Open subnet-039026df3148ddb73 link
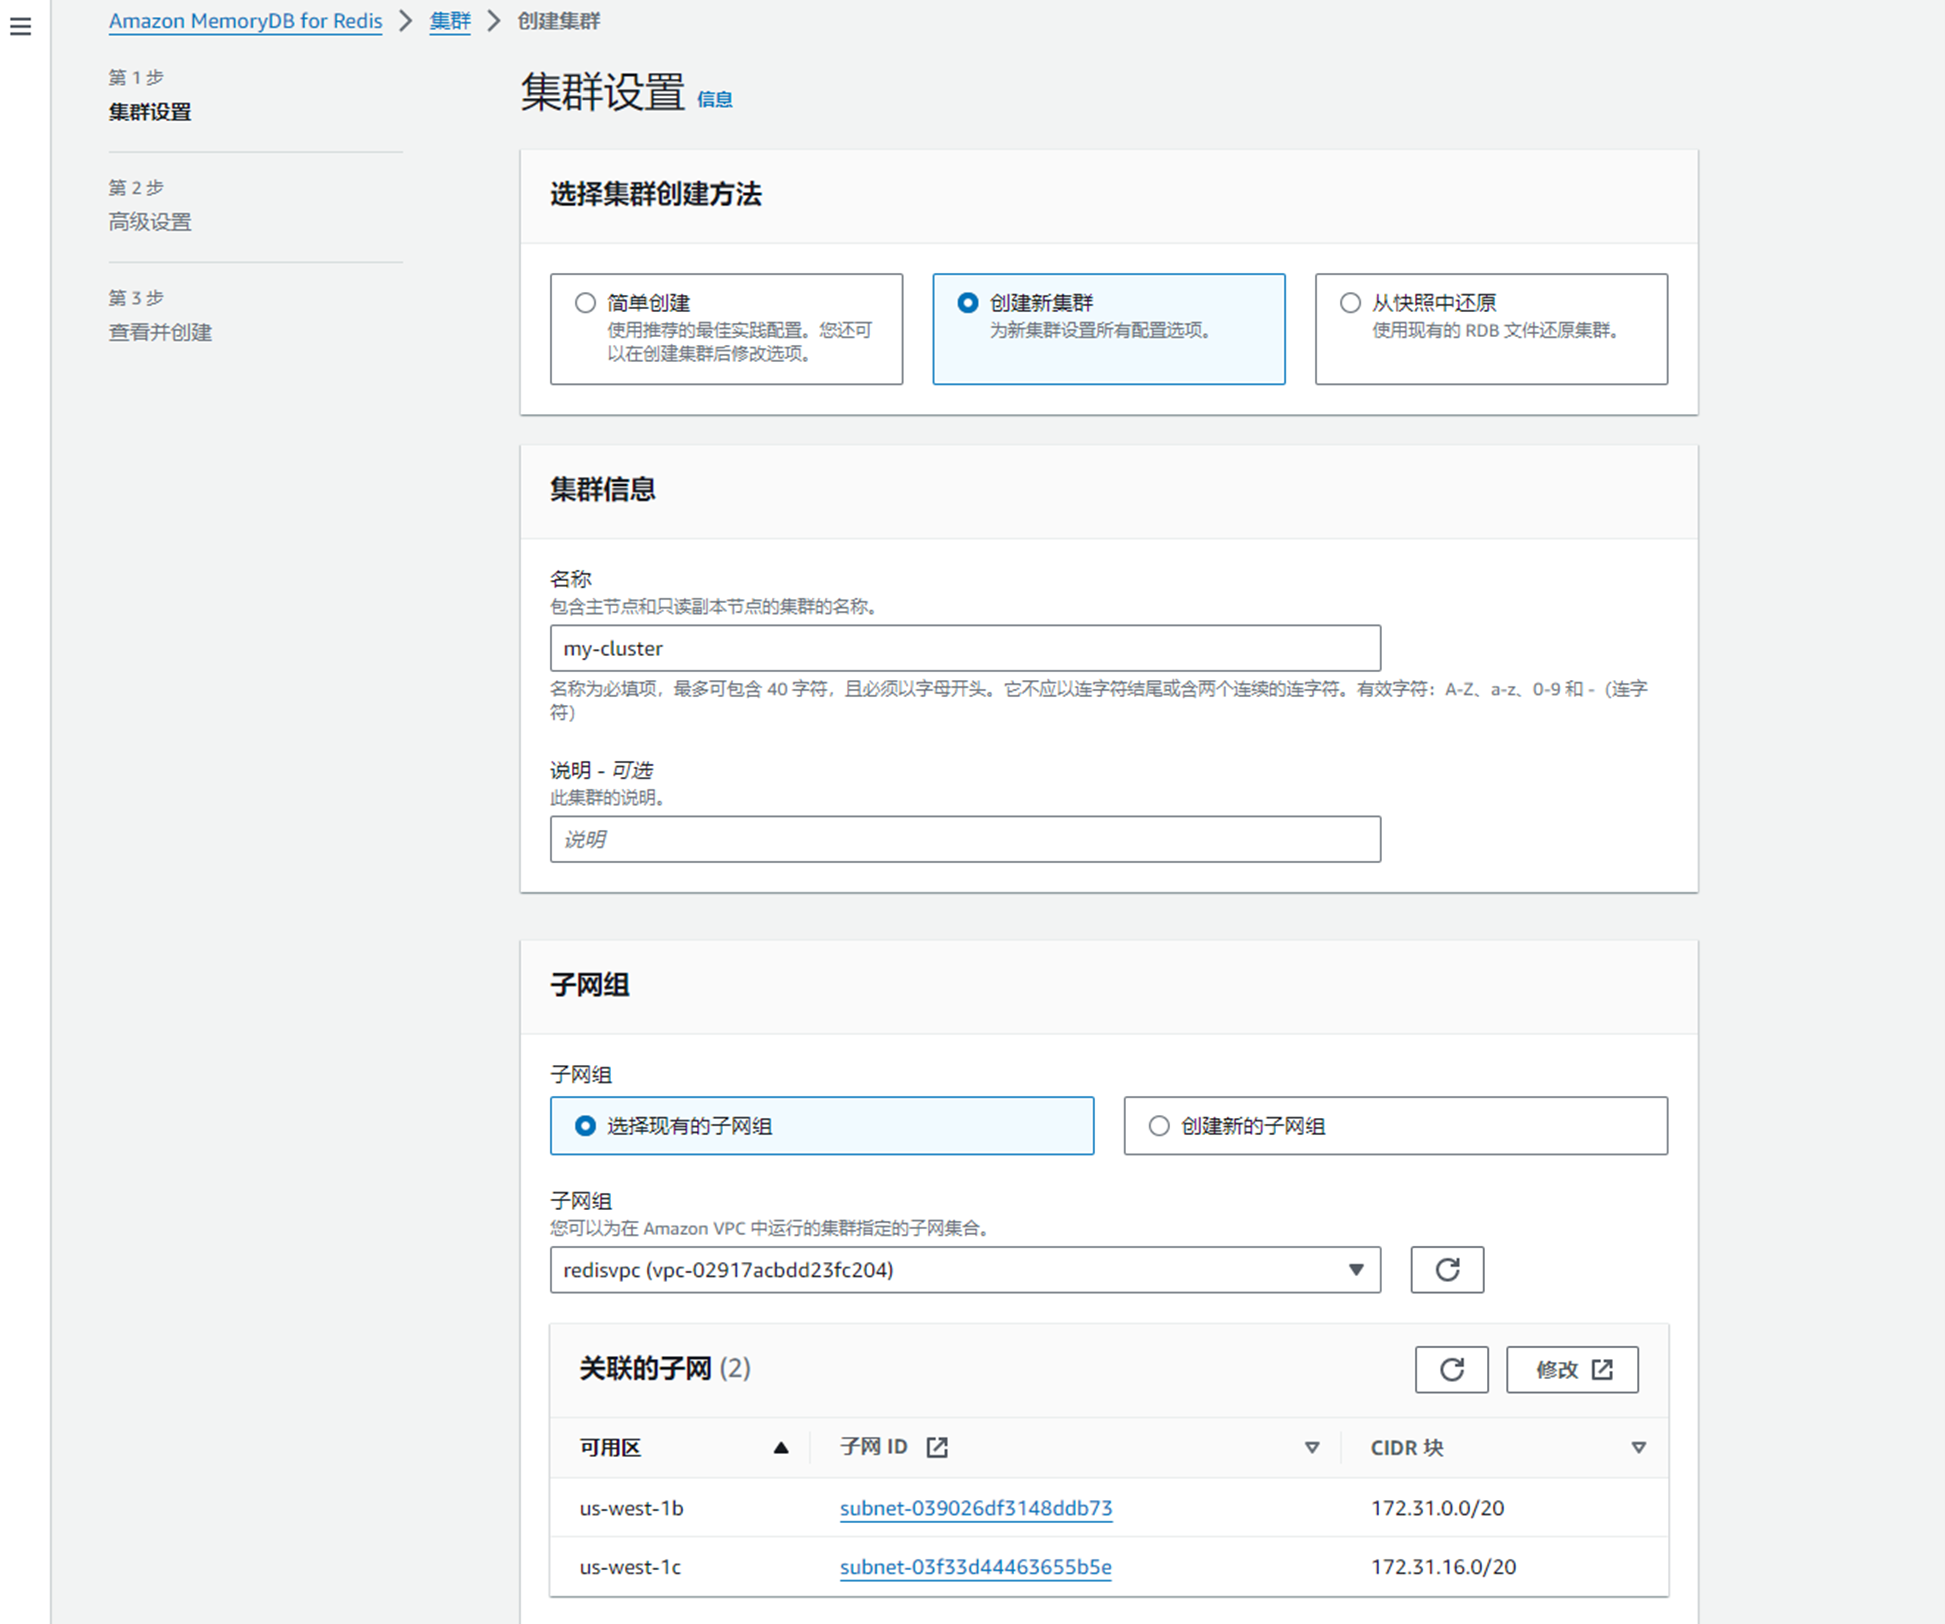This screenshot has width=1945, height=1624. [975, 1508]
